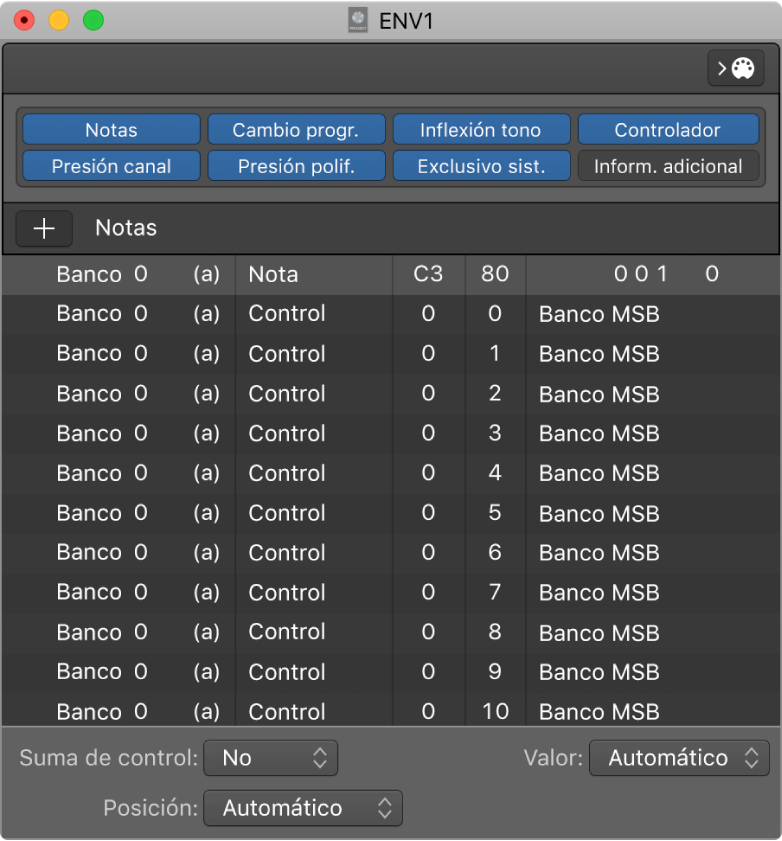Image resolution: width=782 pixels, height=841 pixels.
Task: Open the Posición pop-up menu
Action: click(302, 808)
